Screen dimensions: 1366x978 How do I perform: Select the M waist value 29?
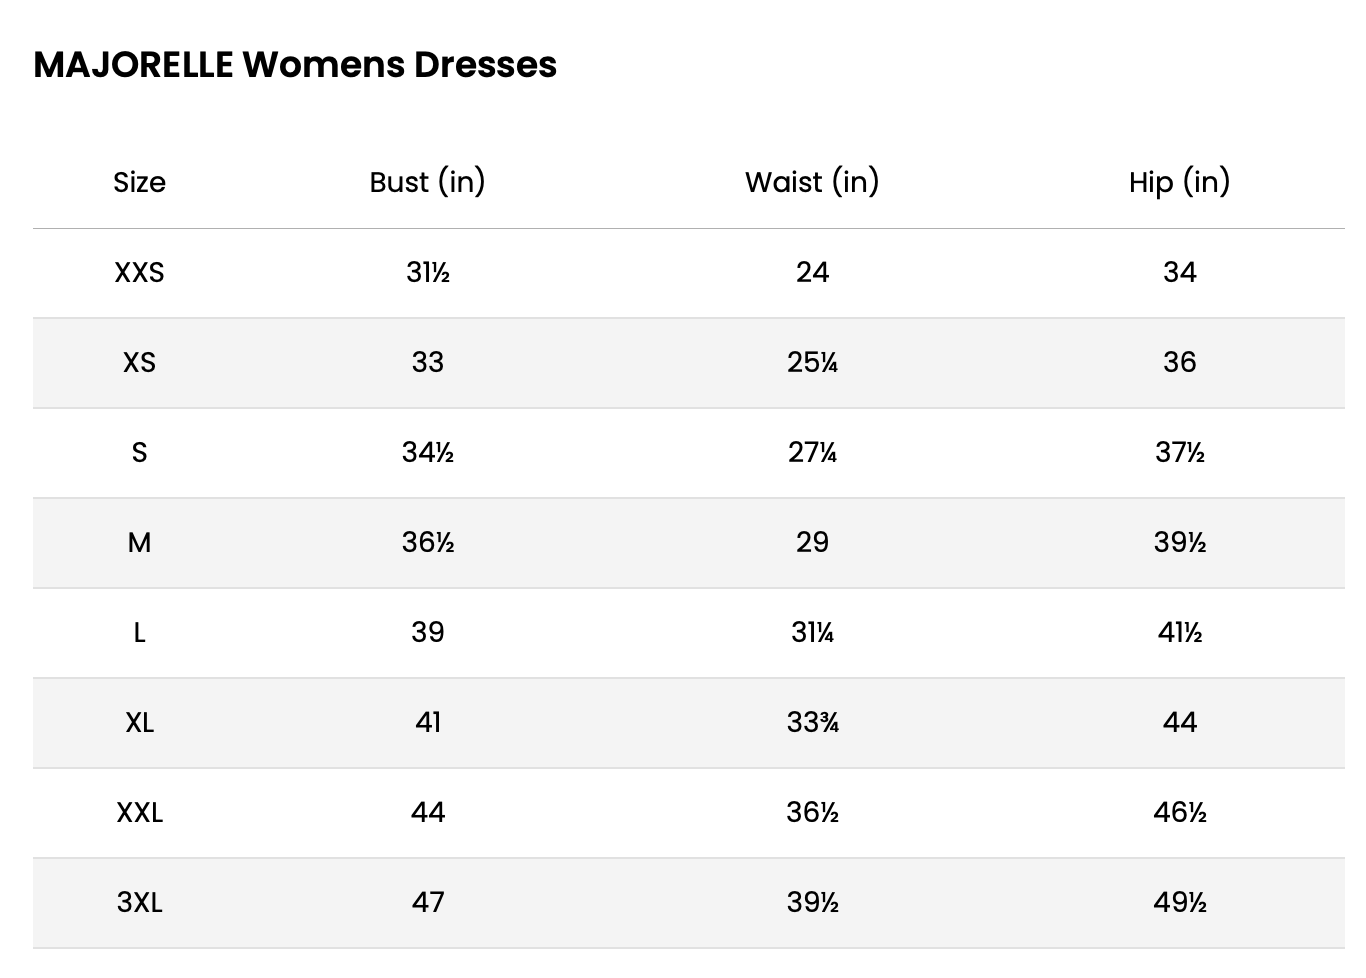812,542
